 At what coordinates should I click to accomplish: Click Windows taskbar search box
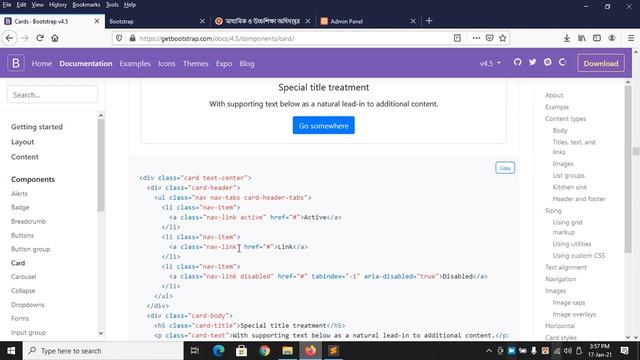pos(103,351)
